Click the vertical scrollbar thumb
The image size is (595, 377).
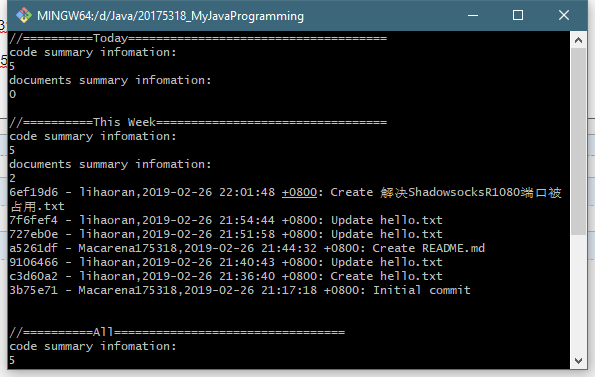tap(578, 141)
